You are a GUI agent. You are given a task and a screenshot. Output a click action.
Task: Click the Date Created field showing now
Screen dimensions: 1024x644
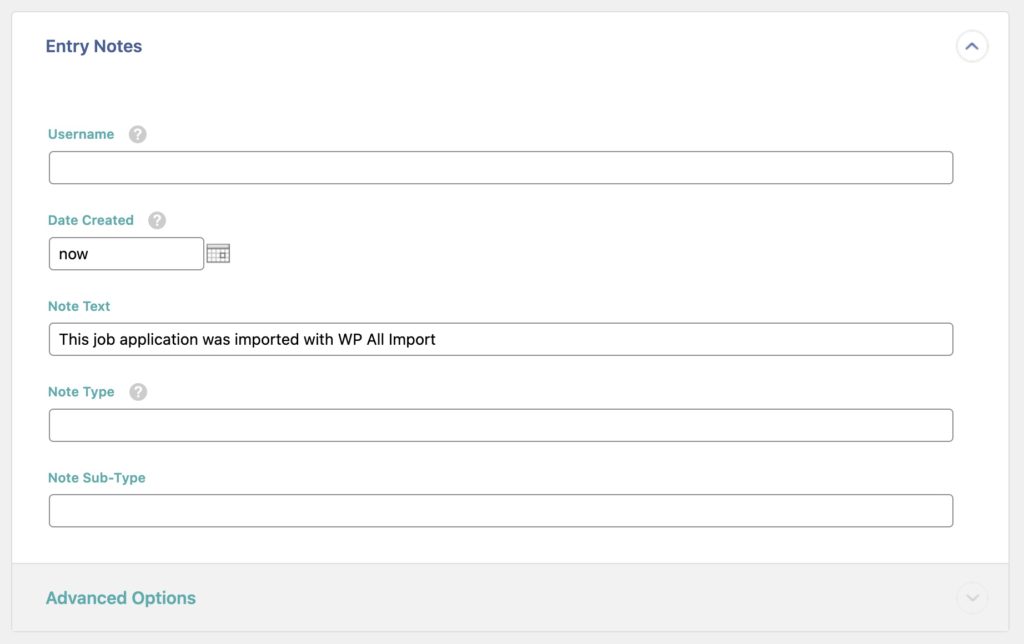(x=126, y=253)
